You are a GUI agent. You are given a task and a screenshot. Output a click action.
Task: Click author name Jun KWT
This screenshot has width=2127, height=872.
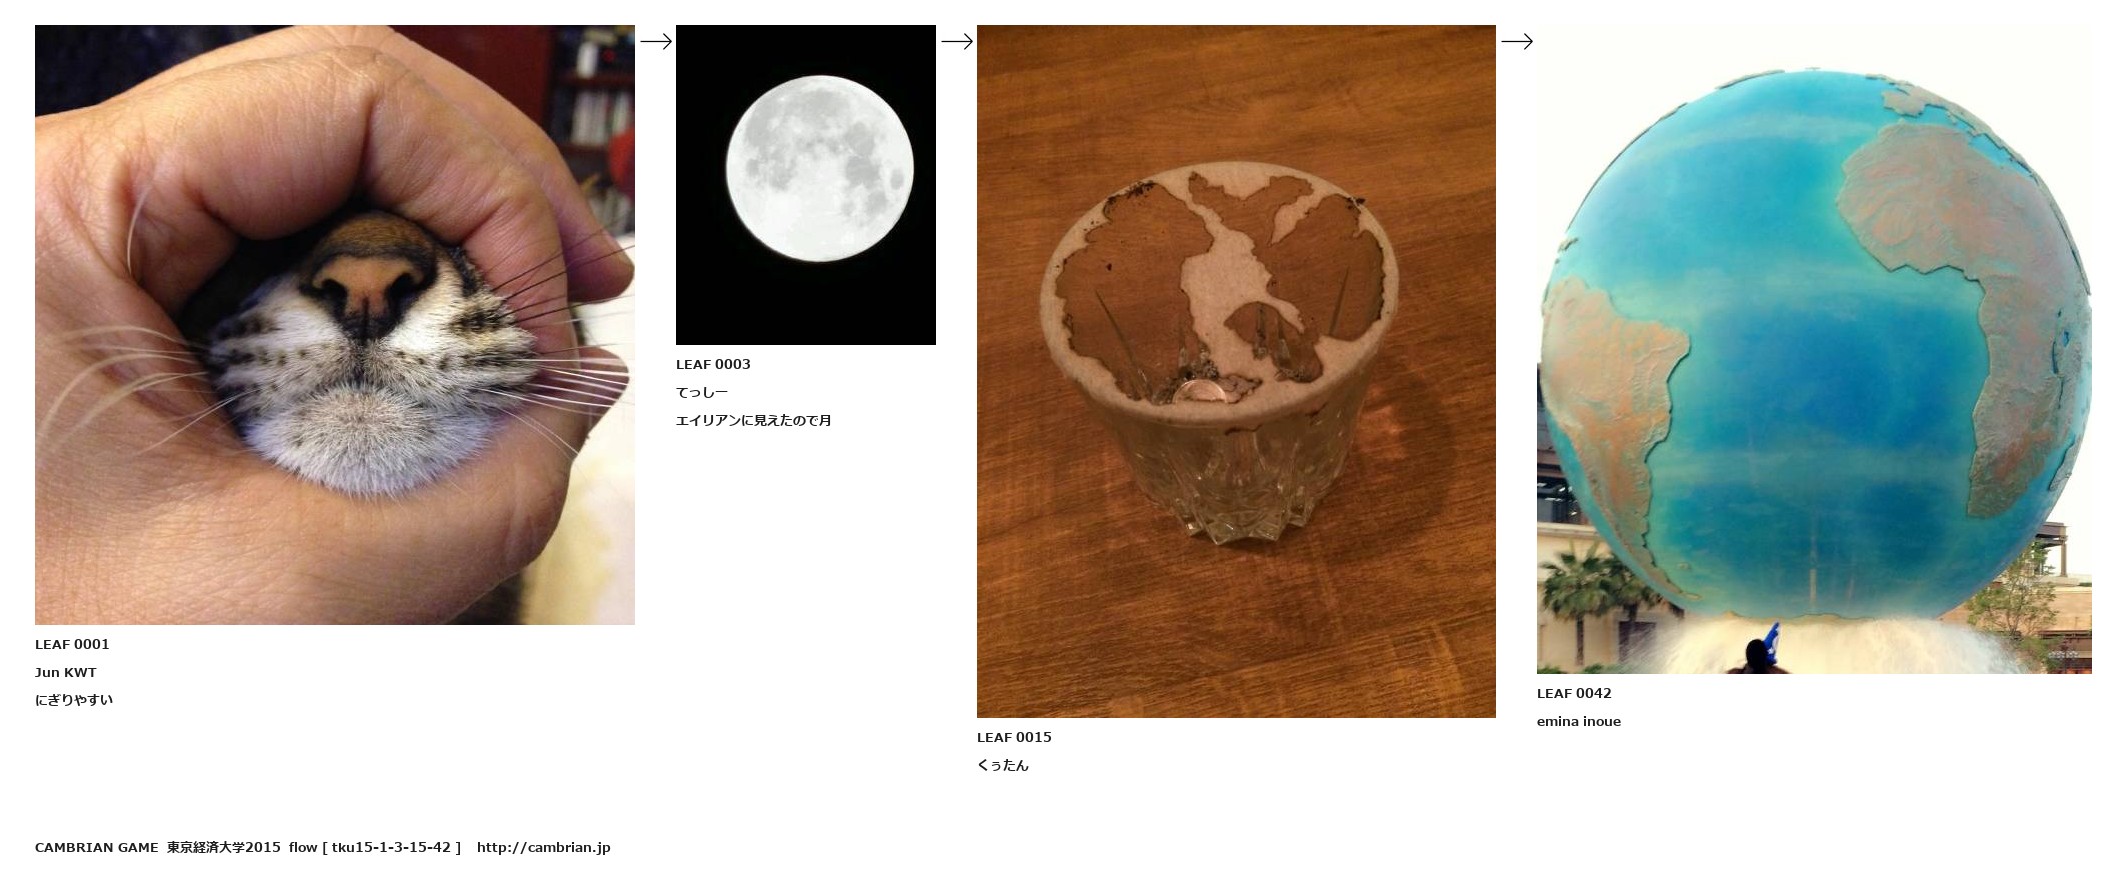click(x=66, y=672)
